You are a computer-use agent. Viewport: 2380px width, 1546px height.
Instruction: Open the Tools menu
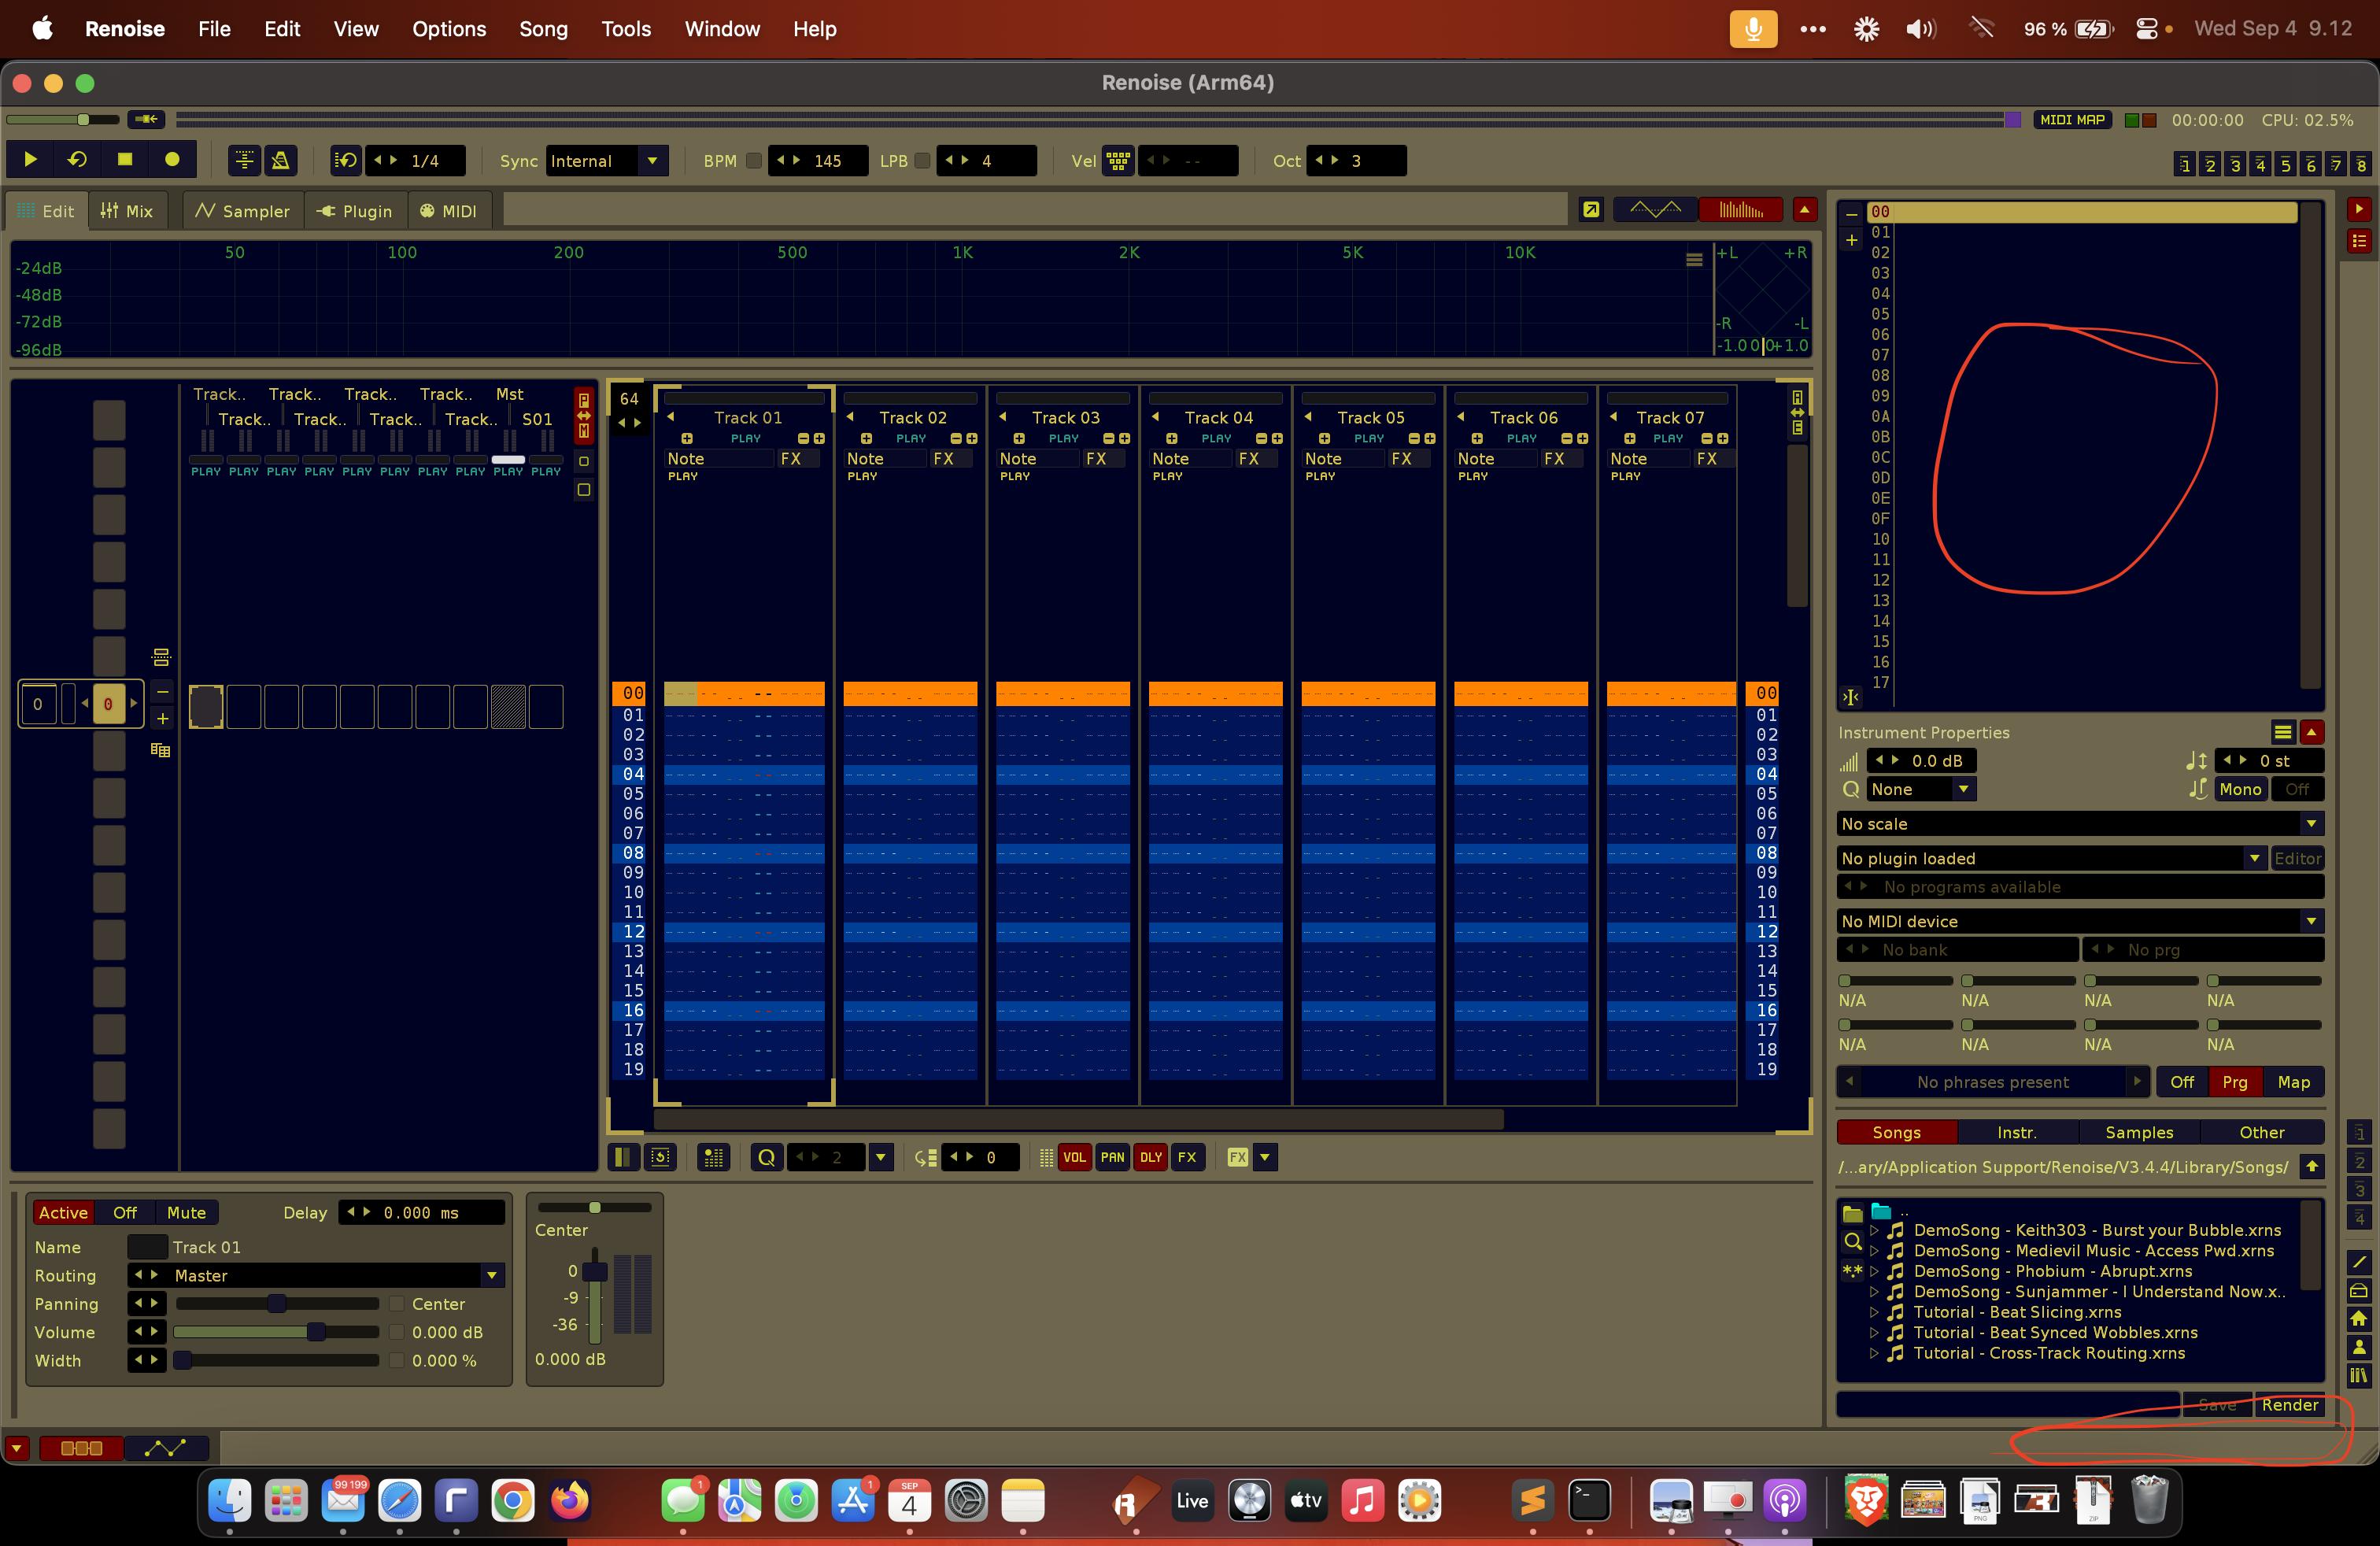pyautogui.click(x=625, y=29)
